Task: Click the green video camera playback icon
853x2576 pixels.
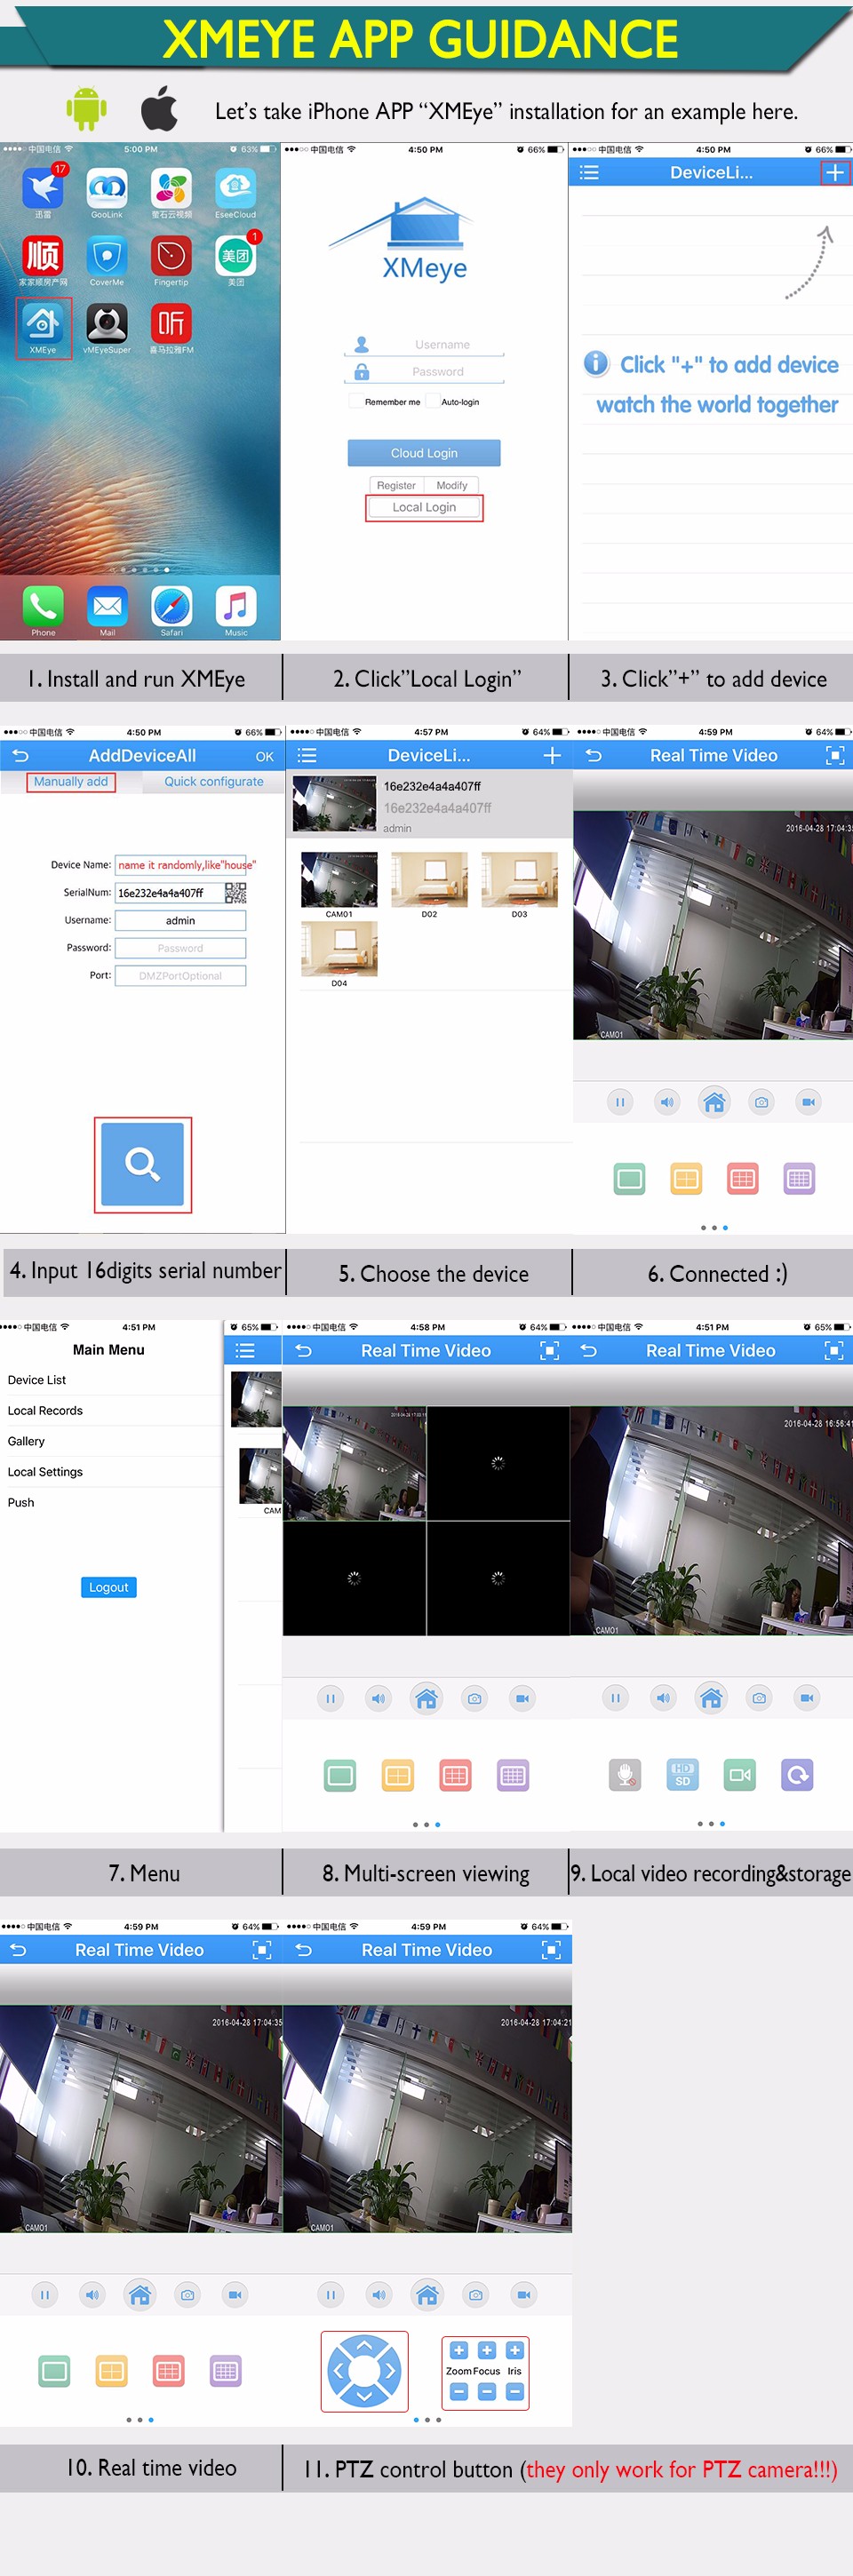Action: tap(740, 1775)
